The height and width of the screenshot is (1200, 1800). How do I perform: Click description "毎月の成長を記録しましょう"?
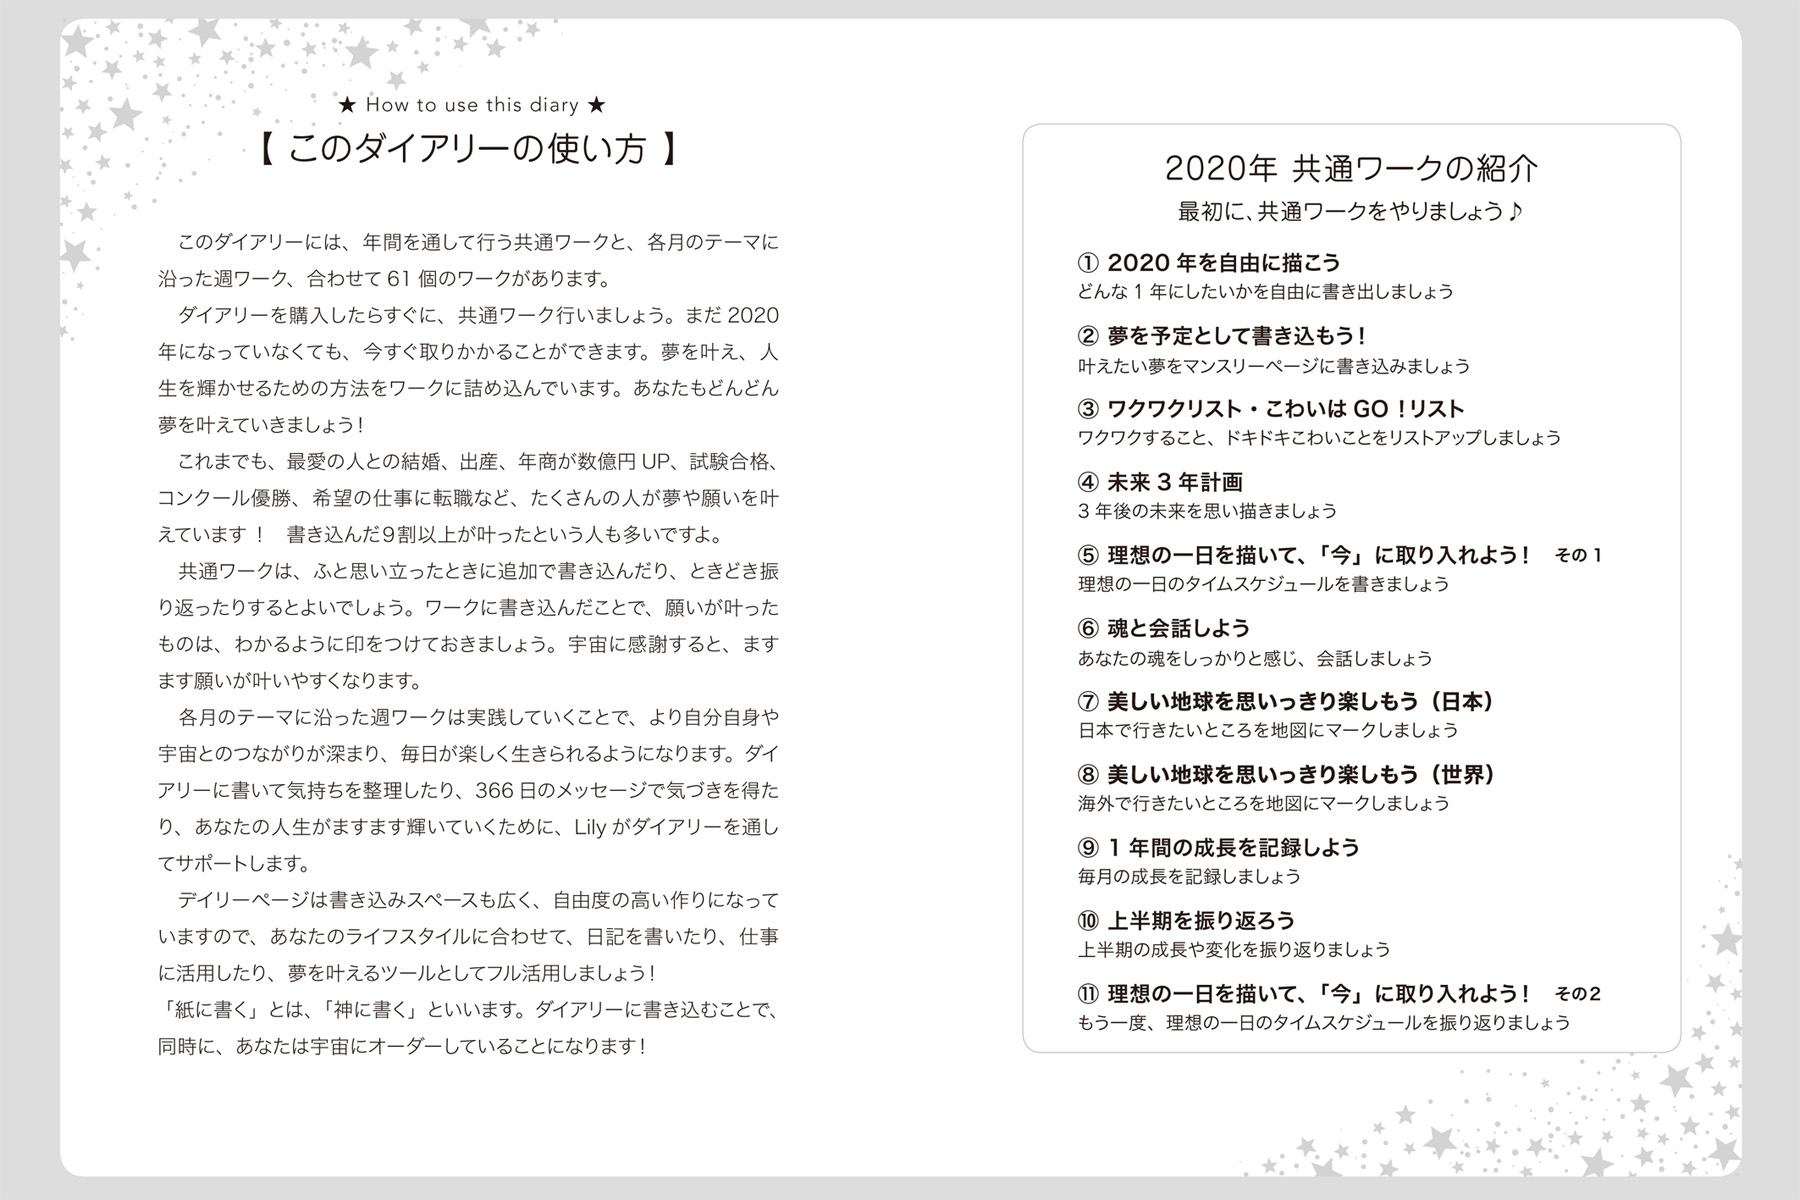(1189, 877)
